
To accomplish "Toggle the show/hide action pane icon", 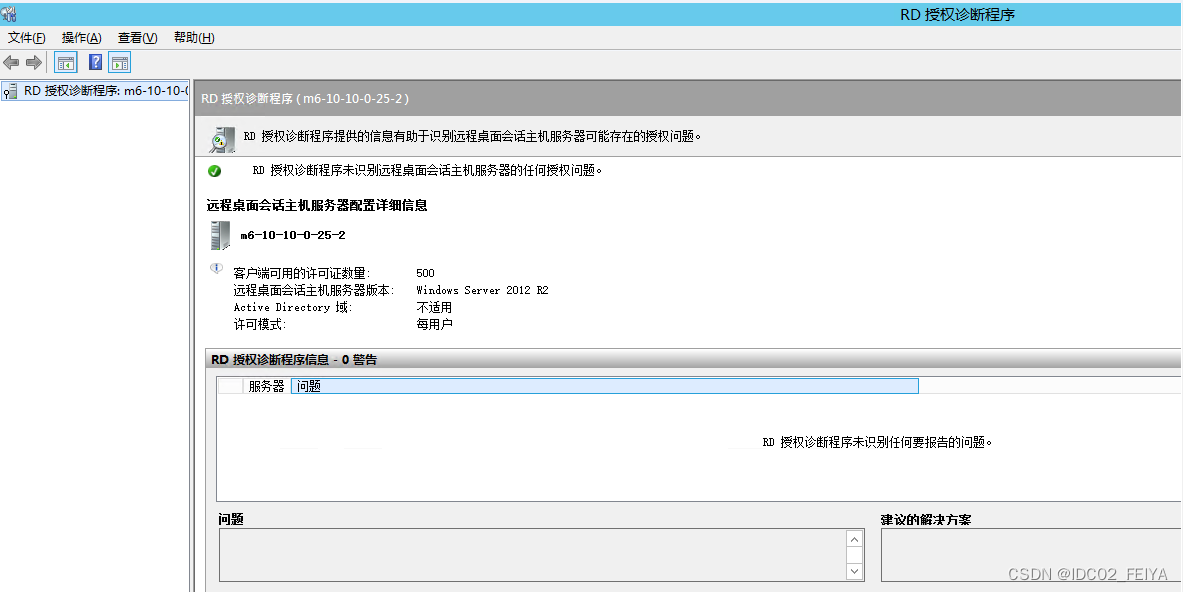I will tap(119, 63).
